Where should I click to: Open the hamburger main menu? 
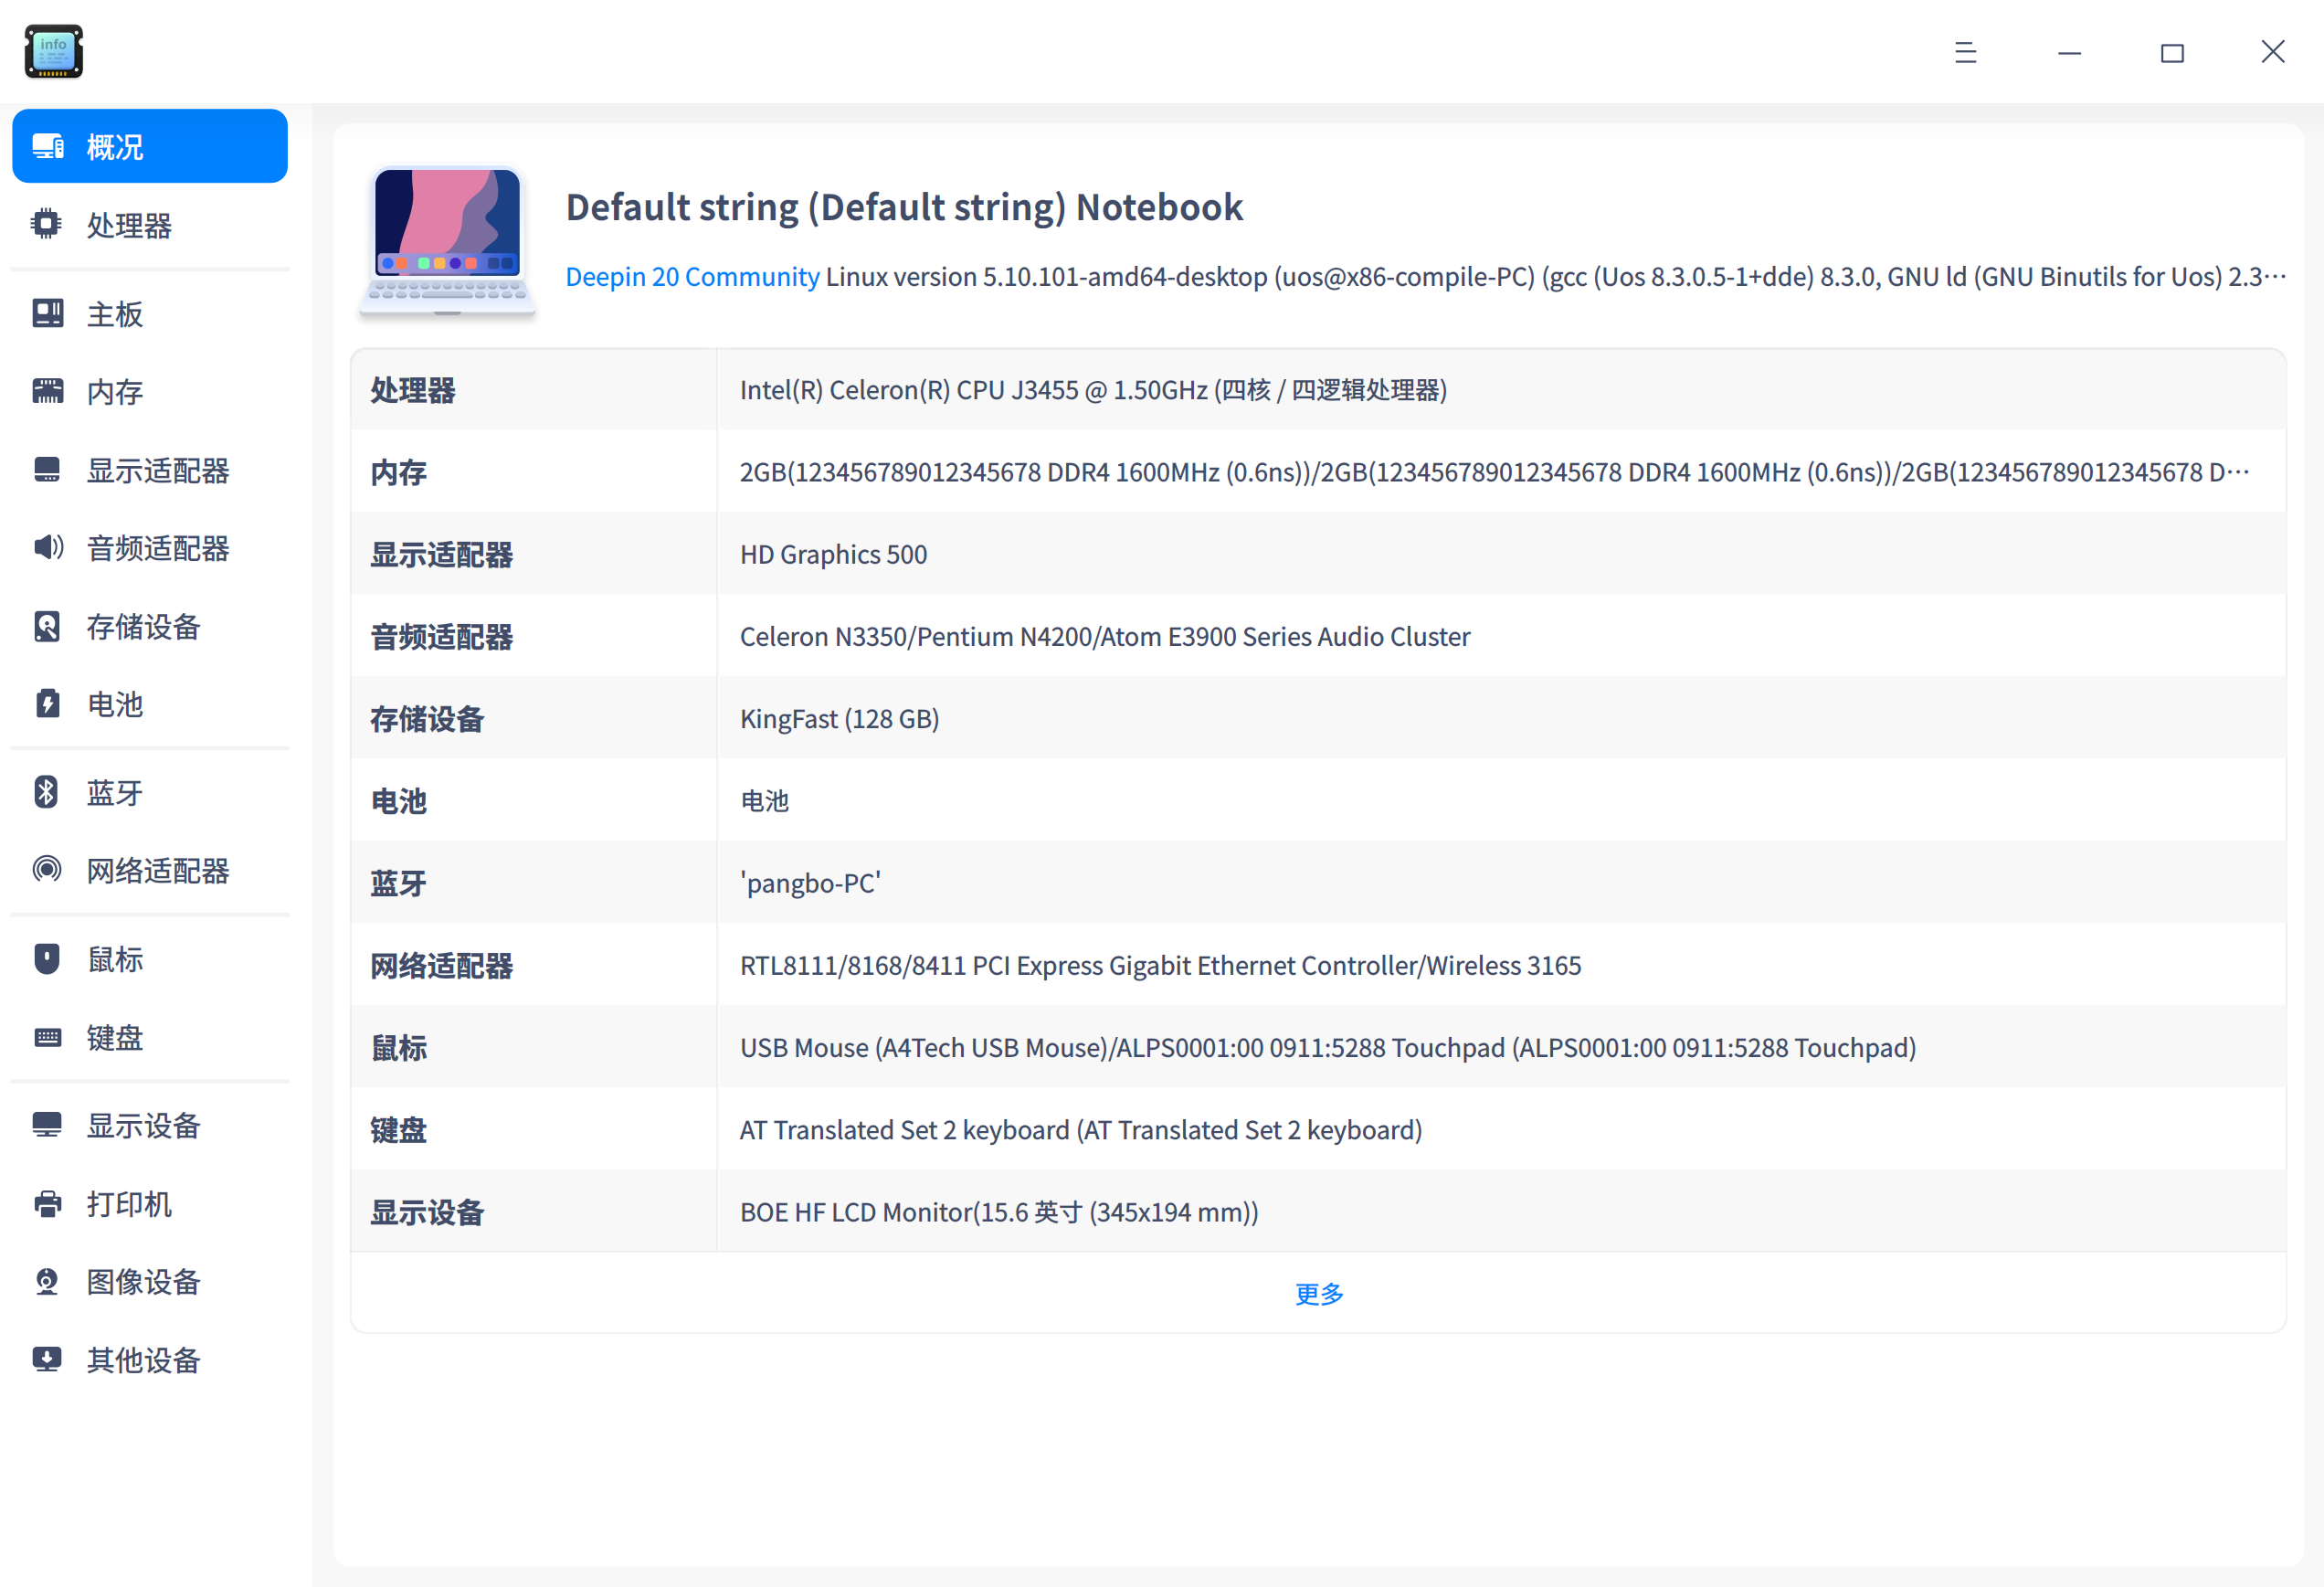[x=1965, y=52]
